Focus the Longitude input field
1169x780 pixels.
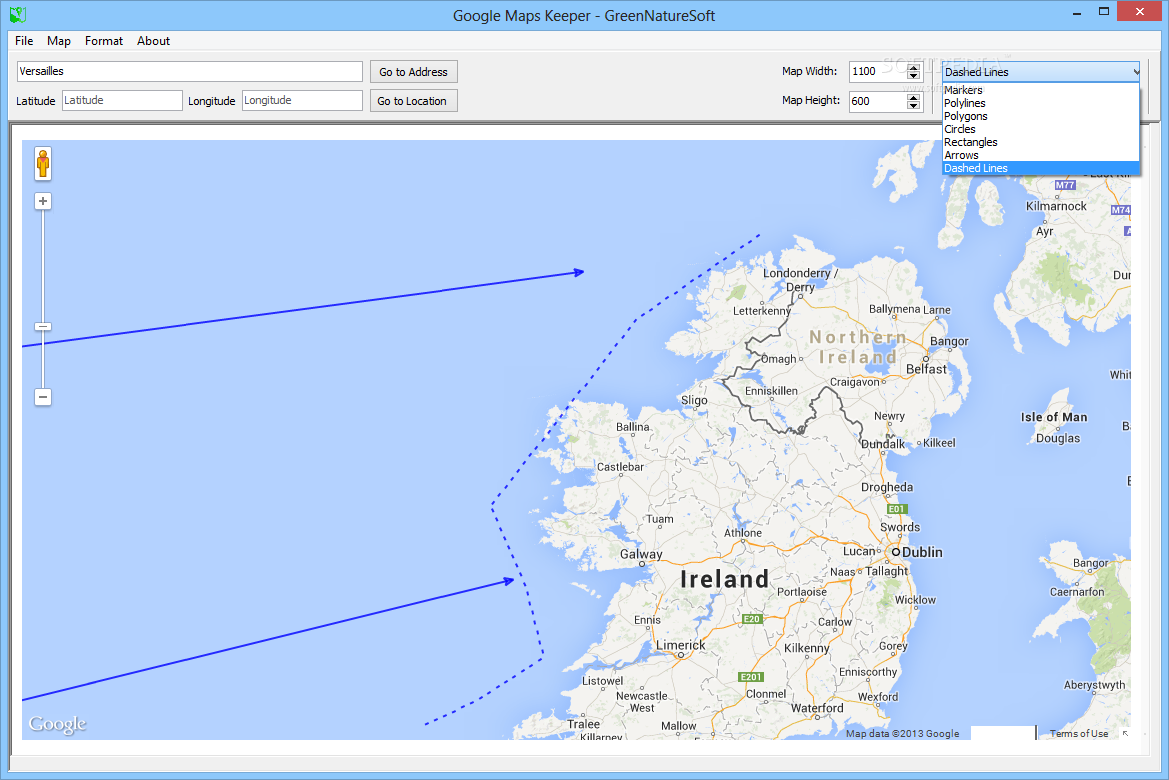click(302, 100)
